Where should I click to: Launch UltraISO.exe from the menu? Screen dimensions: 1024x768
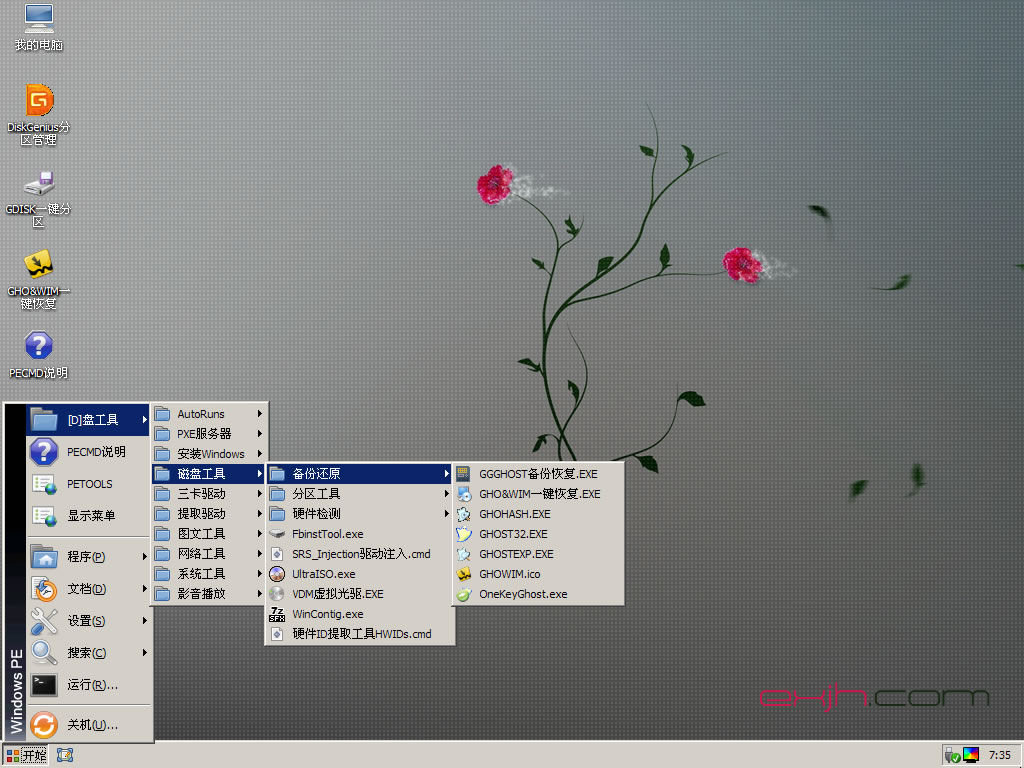[323, 574]
